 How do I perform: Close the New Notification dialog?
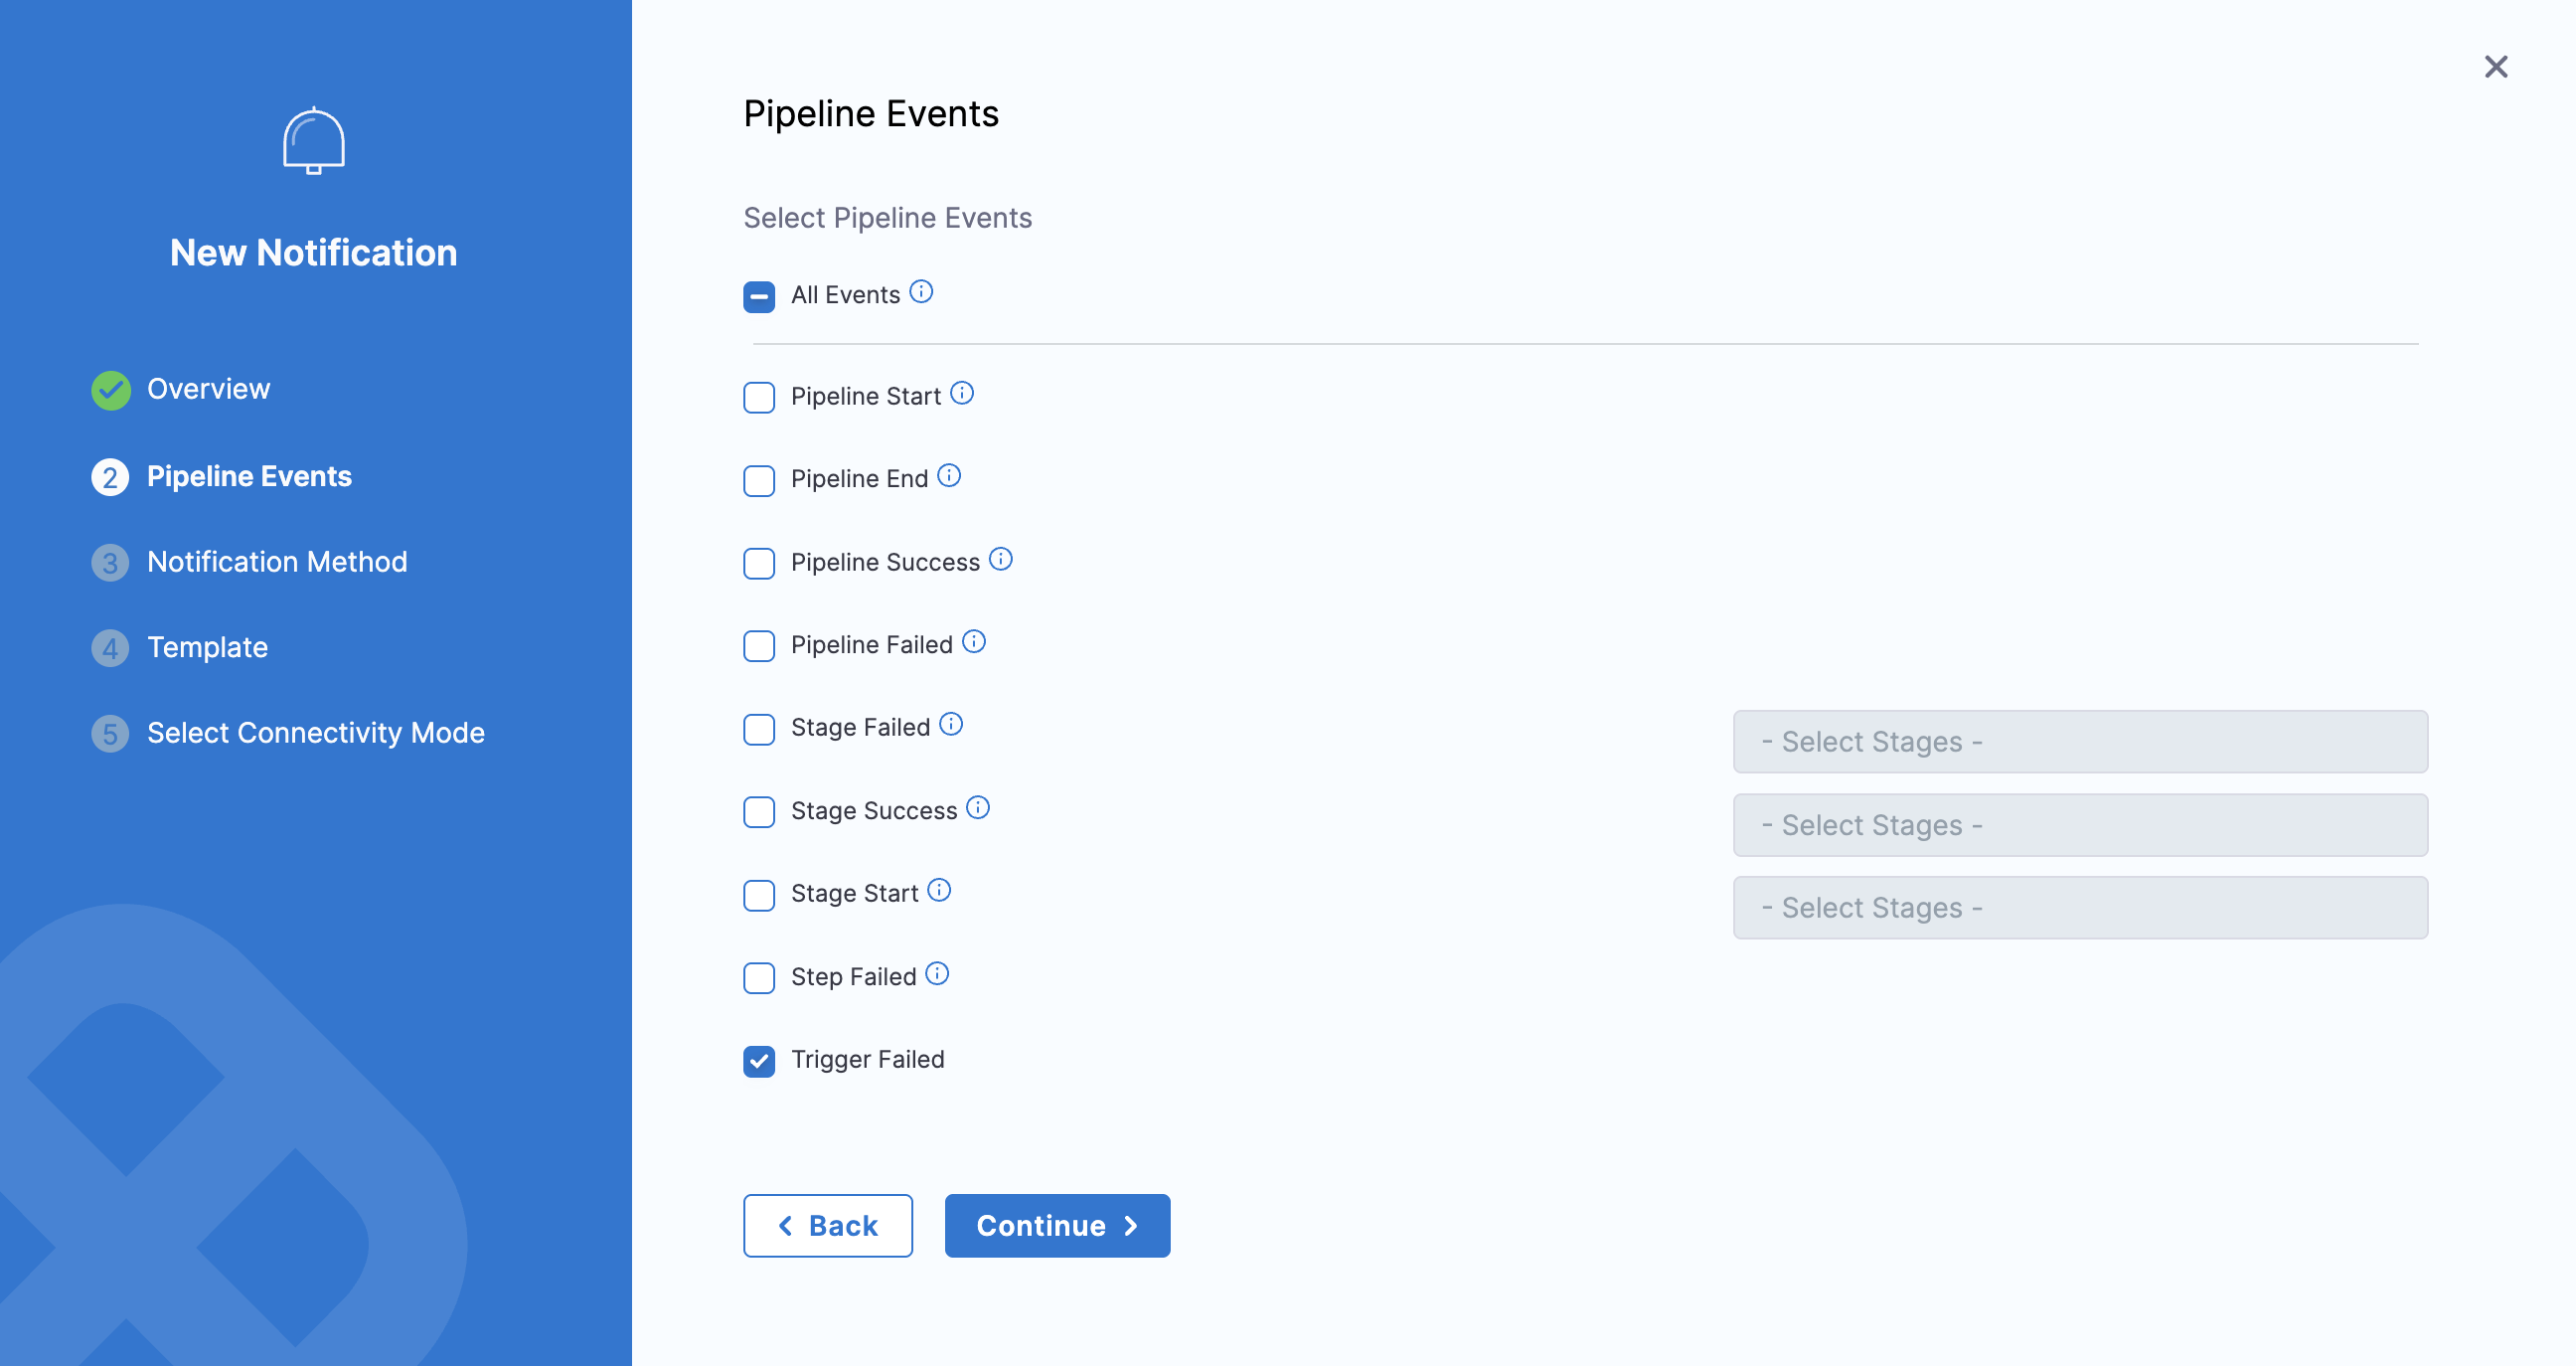(x=2496, y=67)
